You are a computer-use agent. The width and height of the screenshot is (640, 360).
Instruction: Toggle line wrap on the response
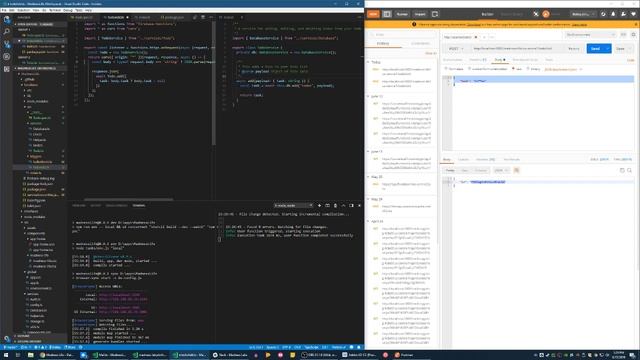(x=516, y=170)
